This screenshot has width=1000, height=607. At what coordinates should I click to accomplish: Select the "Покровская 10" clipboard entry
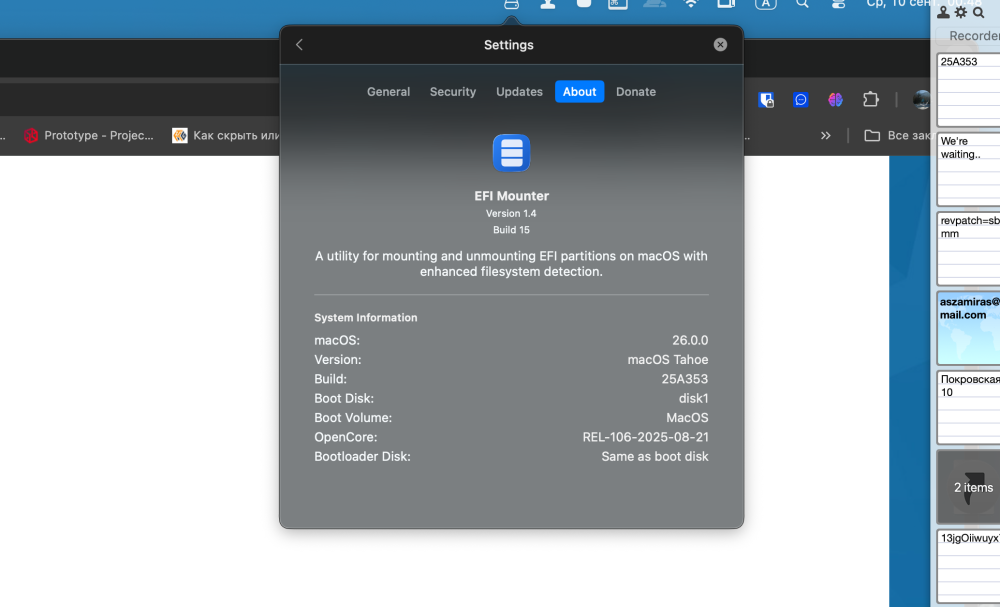click(968, 407)
